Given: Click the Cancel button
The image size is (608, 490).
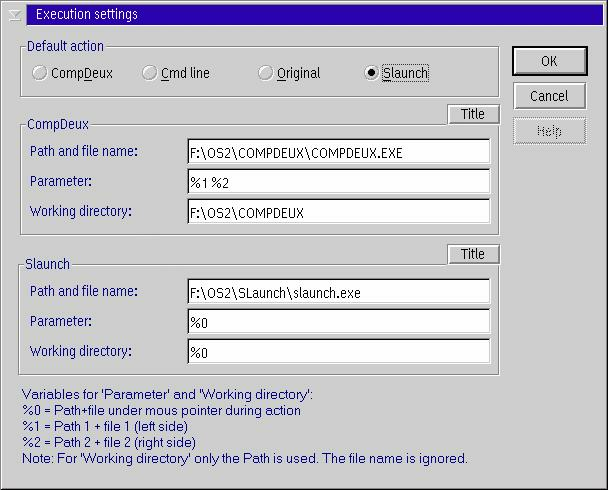Looking at the screenshot, I should (x=549, y=96).
